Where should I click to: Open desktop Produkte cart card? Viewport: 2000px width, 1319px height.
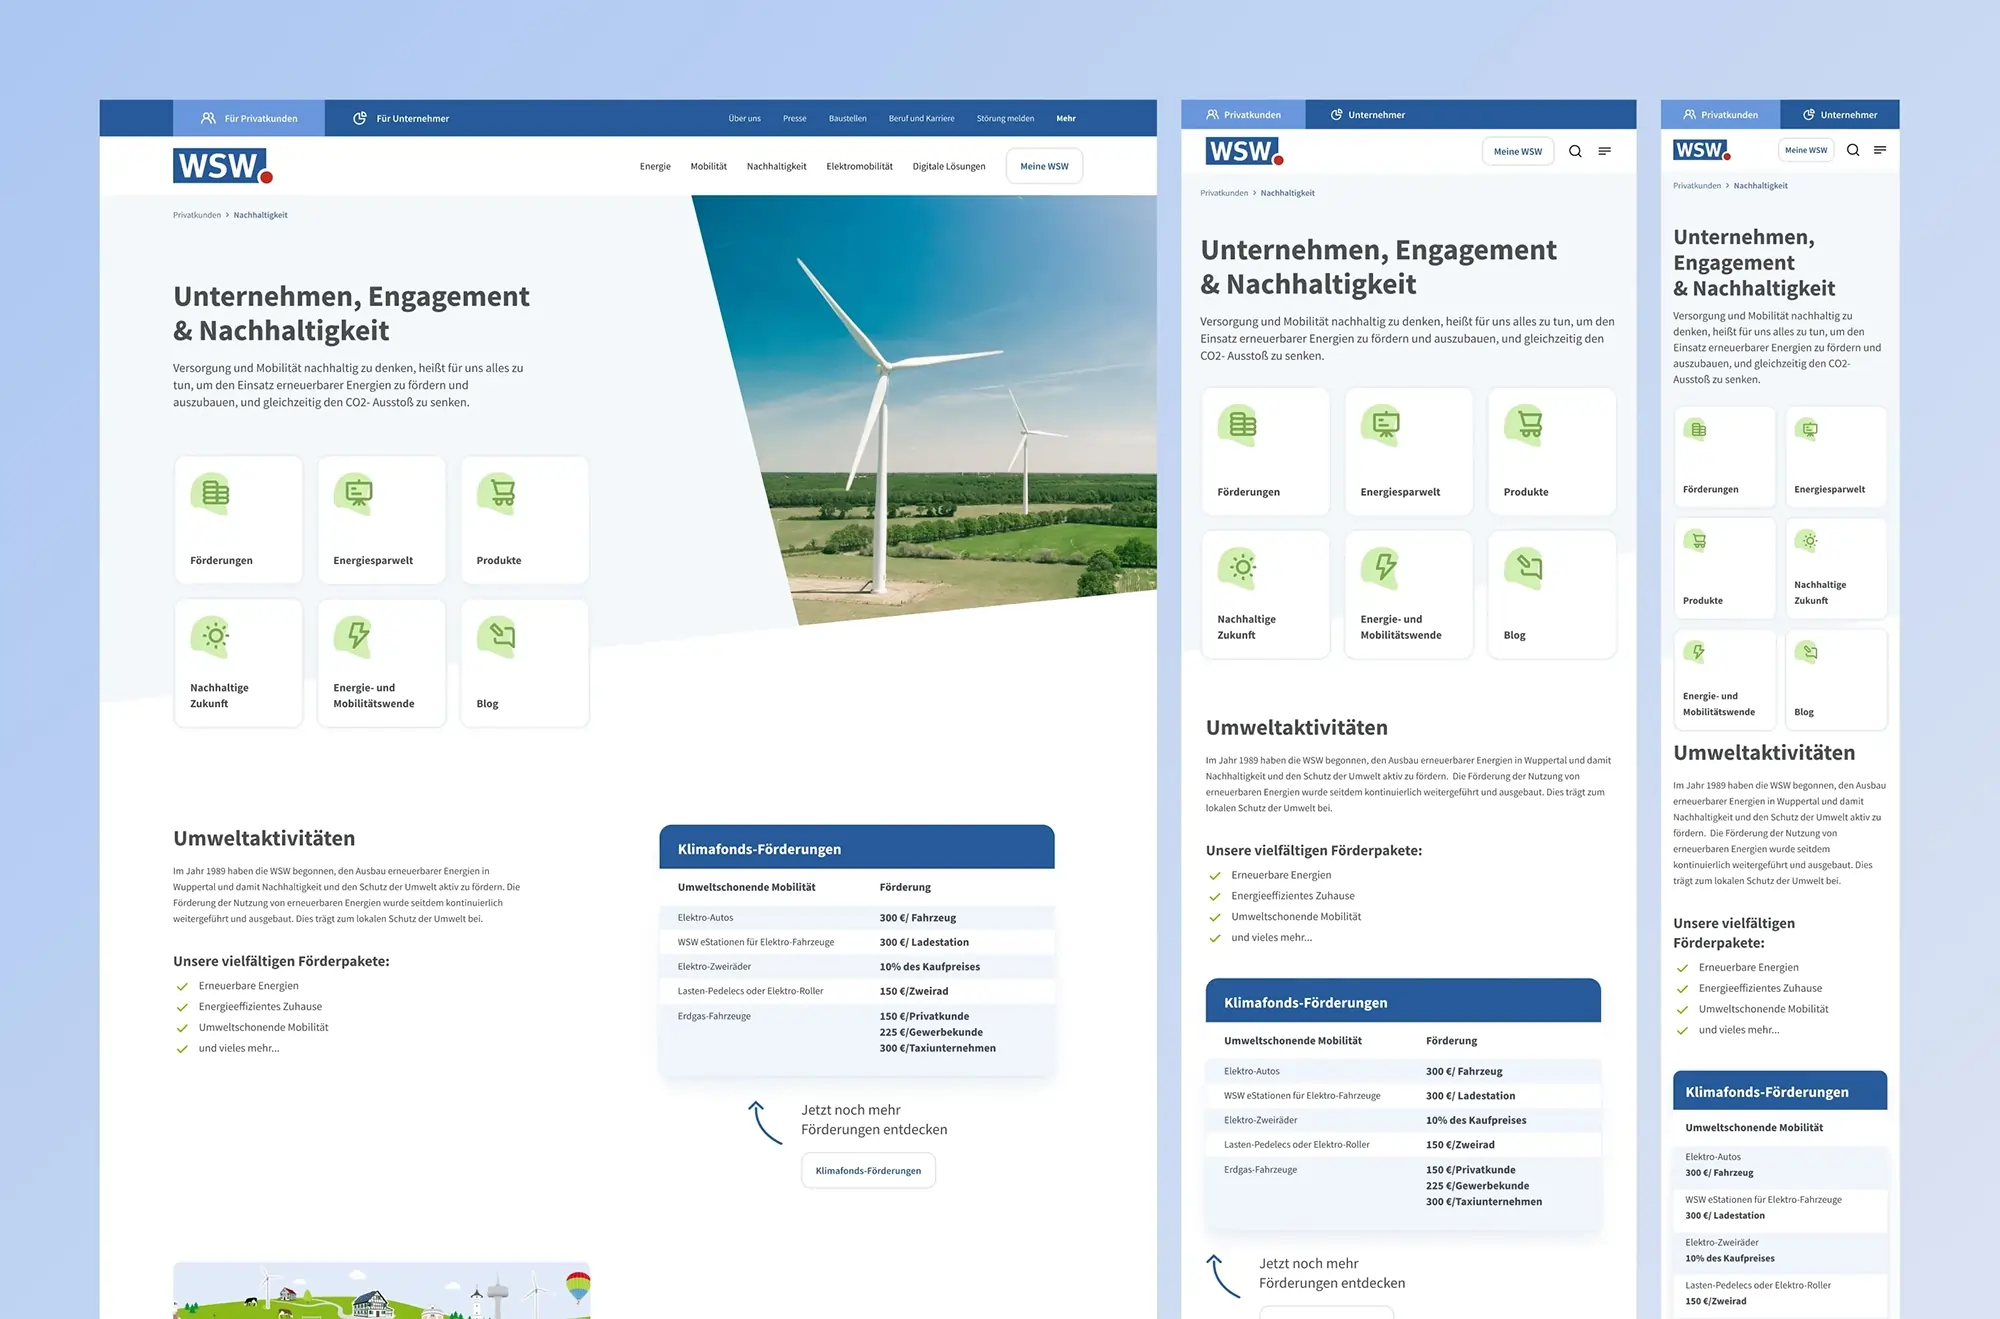click(524, 520)
